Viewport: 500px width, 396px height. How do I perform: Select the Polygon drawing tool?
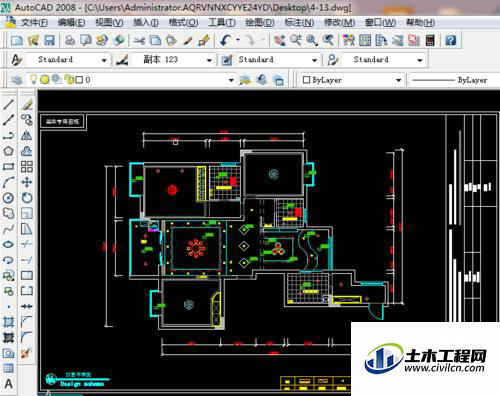(8, 151)
